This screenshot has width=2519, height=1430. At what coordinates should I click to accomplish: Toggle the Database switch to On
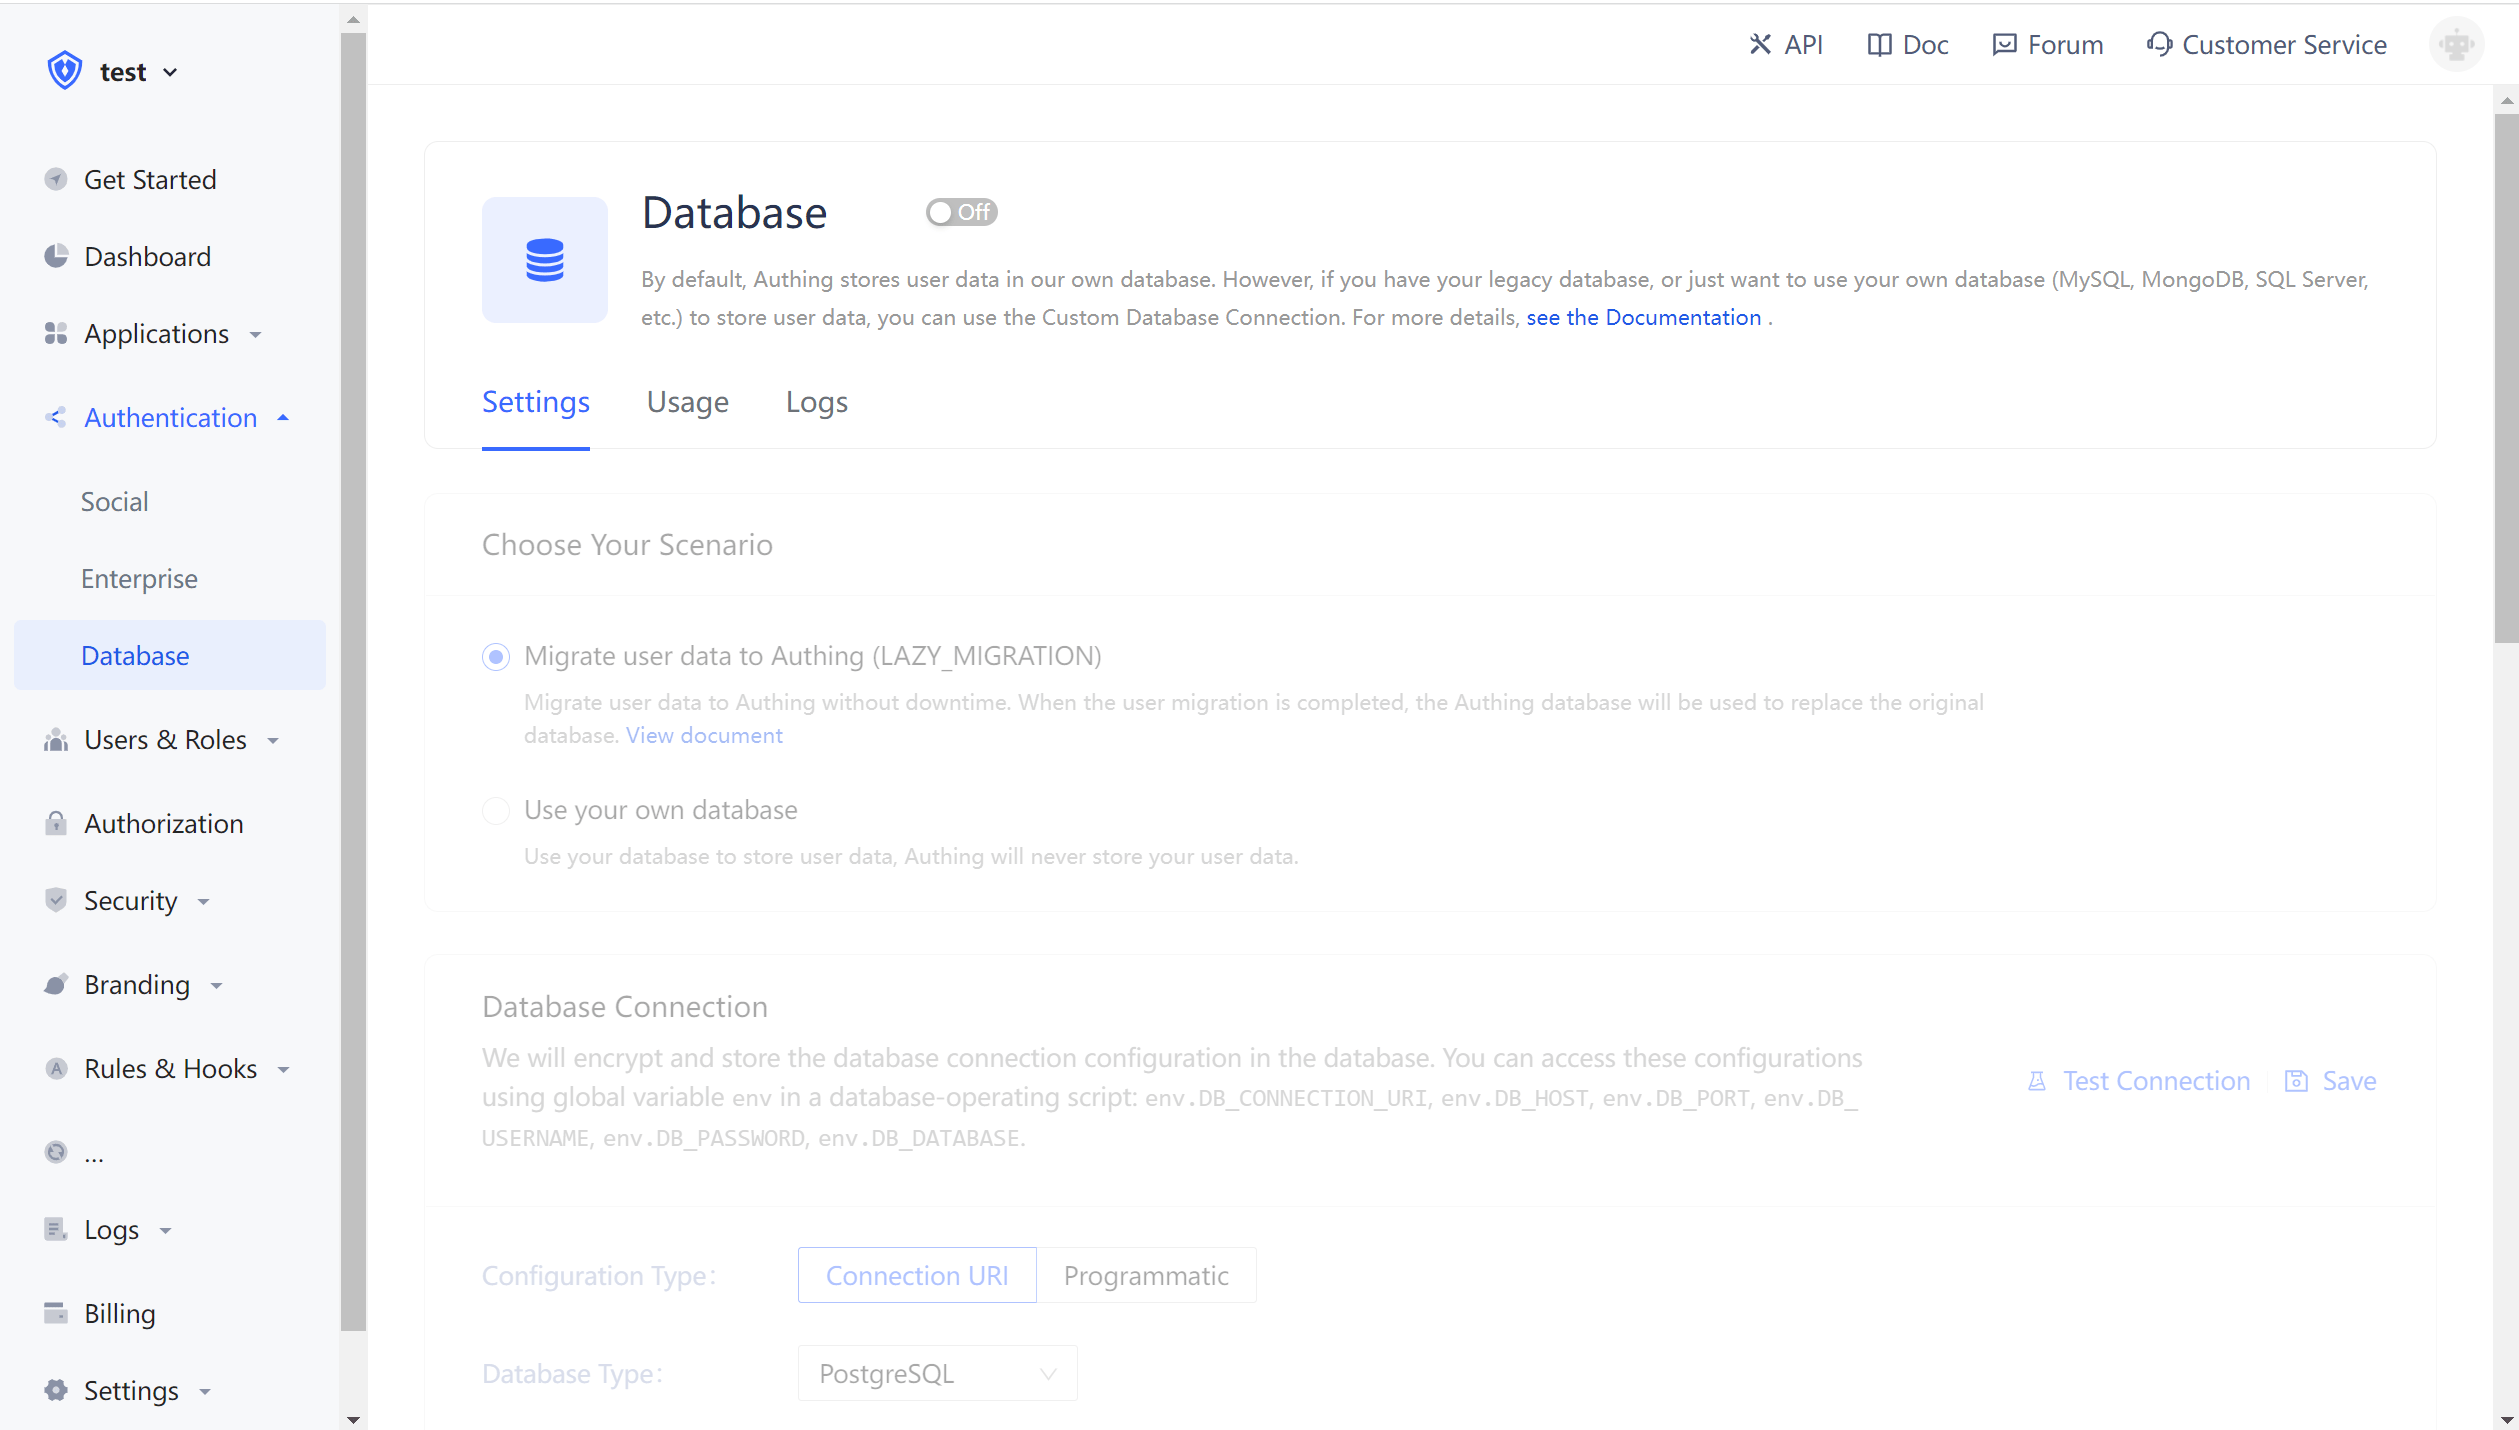(960, 212)
